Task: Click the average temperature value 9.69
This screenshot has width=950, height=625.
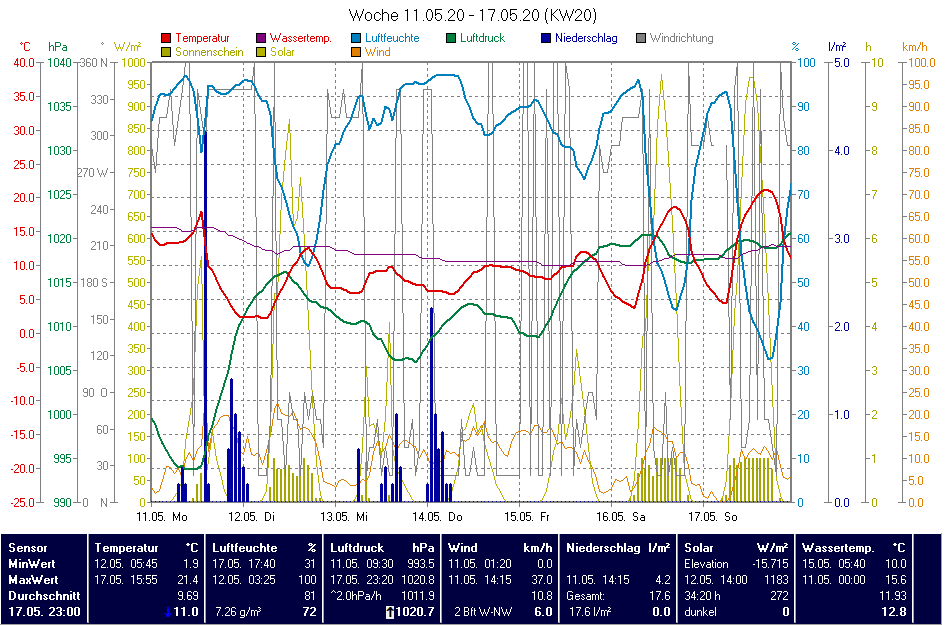Action: [188, 596]
